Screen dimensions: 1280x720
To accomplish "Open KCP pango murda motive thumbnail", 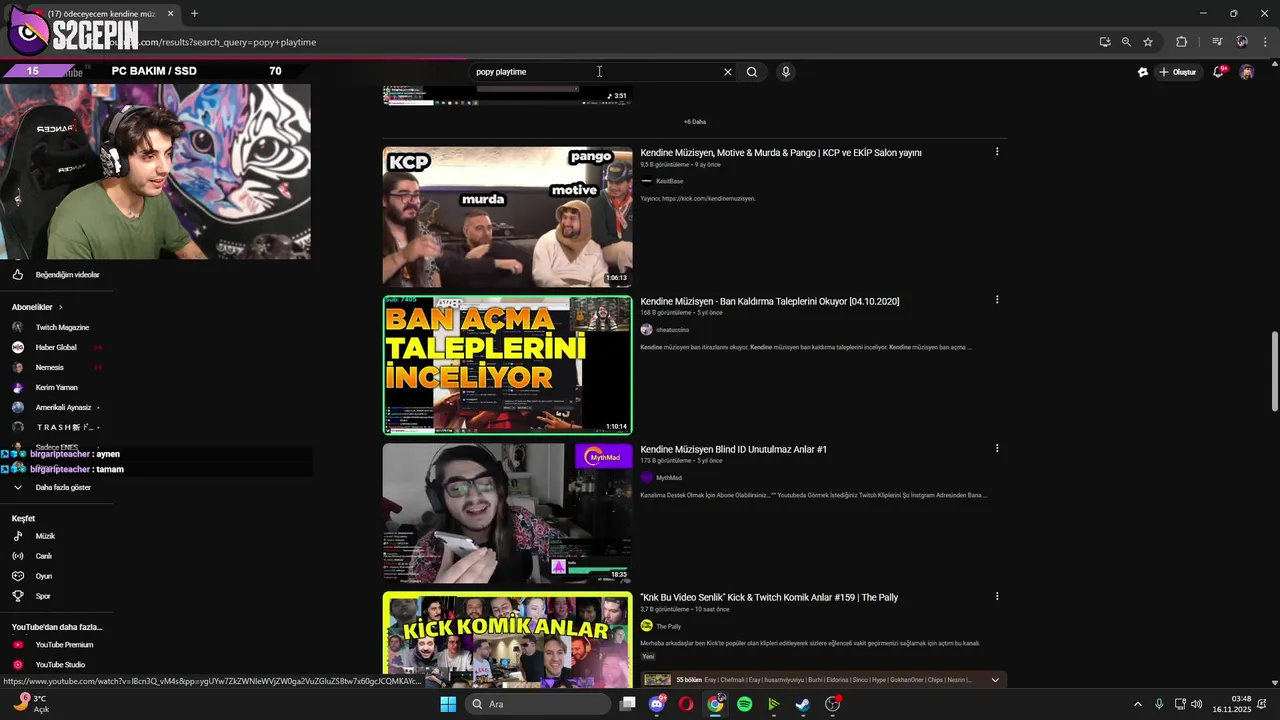I will pyautogui.click(x=507, y=217).
